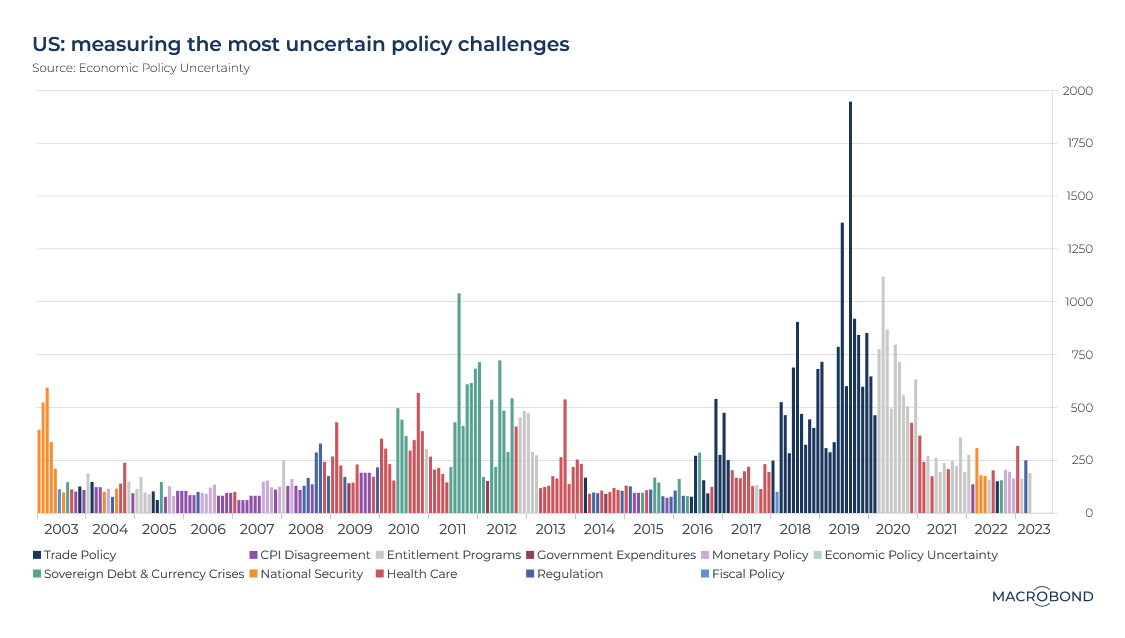This screenshot has width=1125, height=638.
Task: Select the Entitlement Programs legend swatch
Action: click(379, 555)
